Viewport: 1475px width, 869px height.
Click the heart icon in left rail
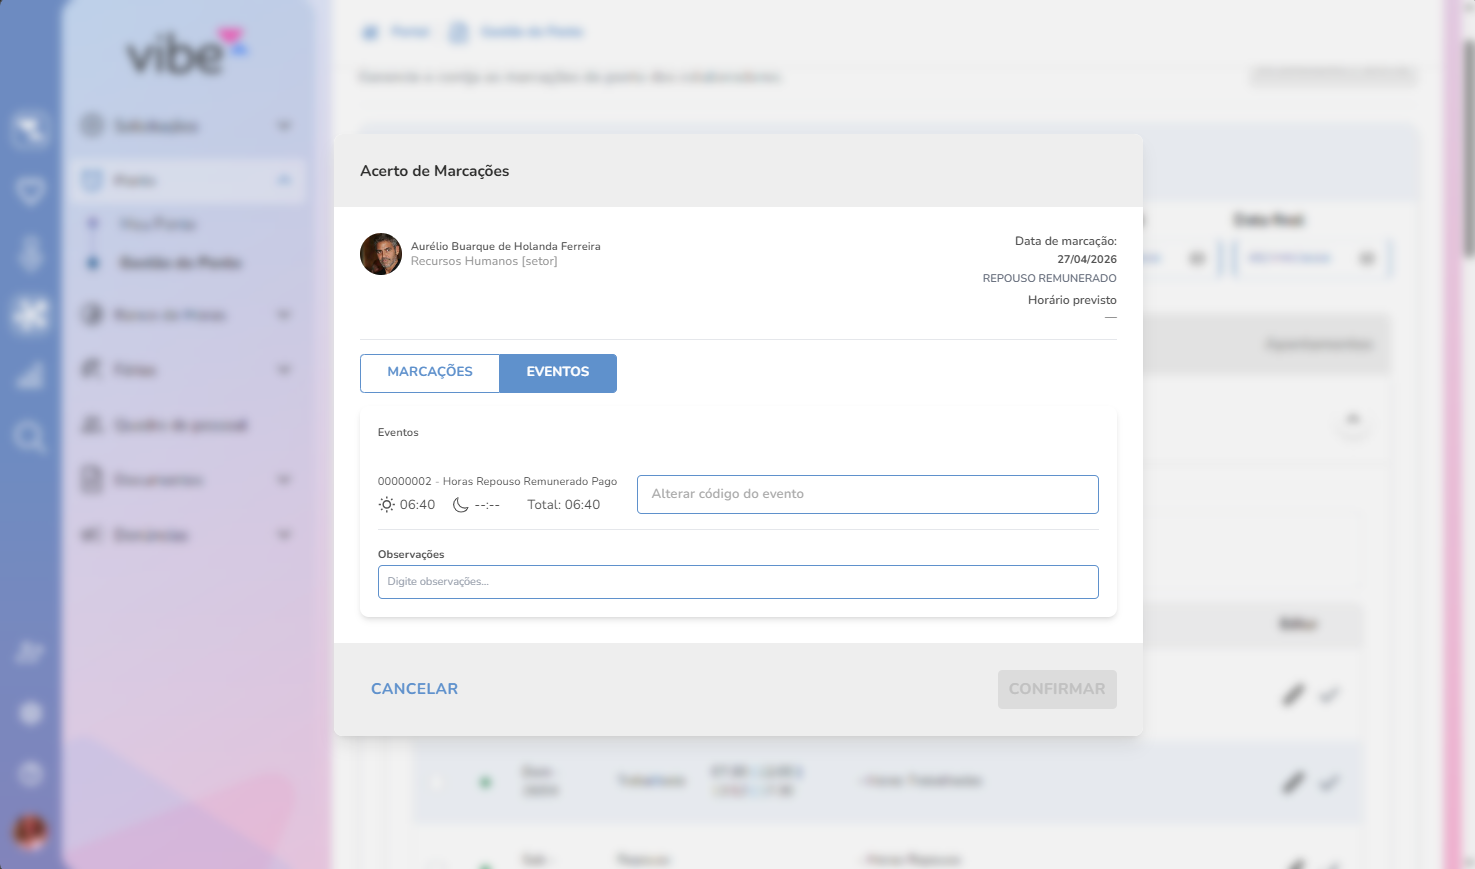point(30,190)
